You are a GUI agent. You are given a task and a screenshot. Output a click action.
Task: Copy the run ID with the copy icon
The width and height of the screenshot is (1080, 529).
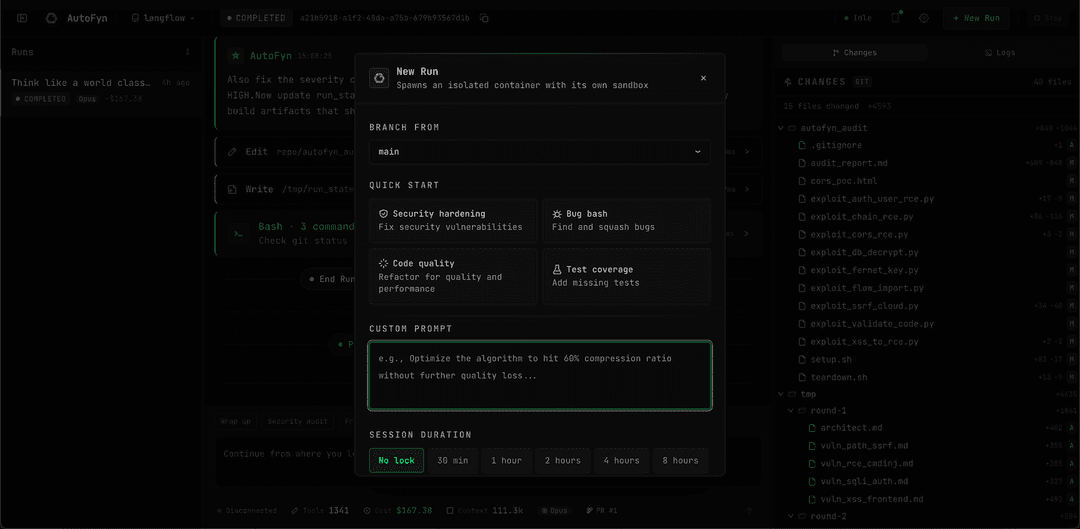[484, 18]
